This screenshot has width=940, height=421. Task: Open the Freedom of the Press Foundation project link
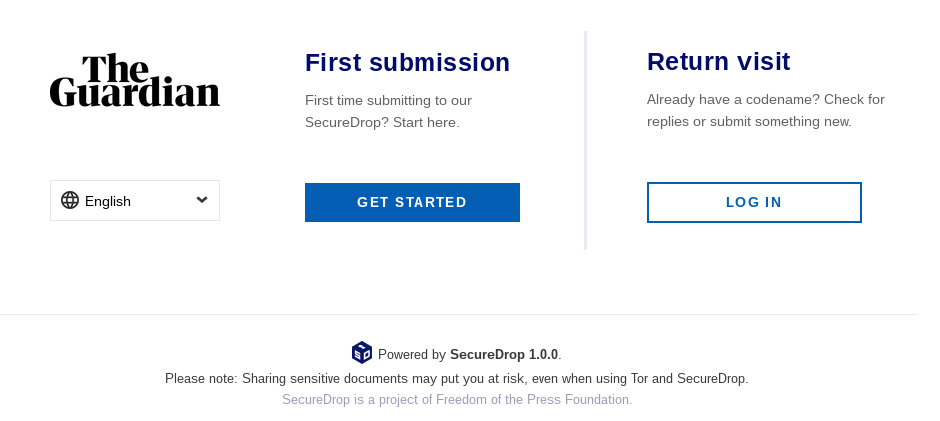pyautogui.click(x=457, y=399)
